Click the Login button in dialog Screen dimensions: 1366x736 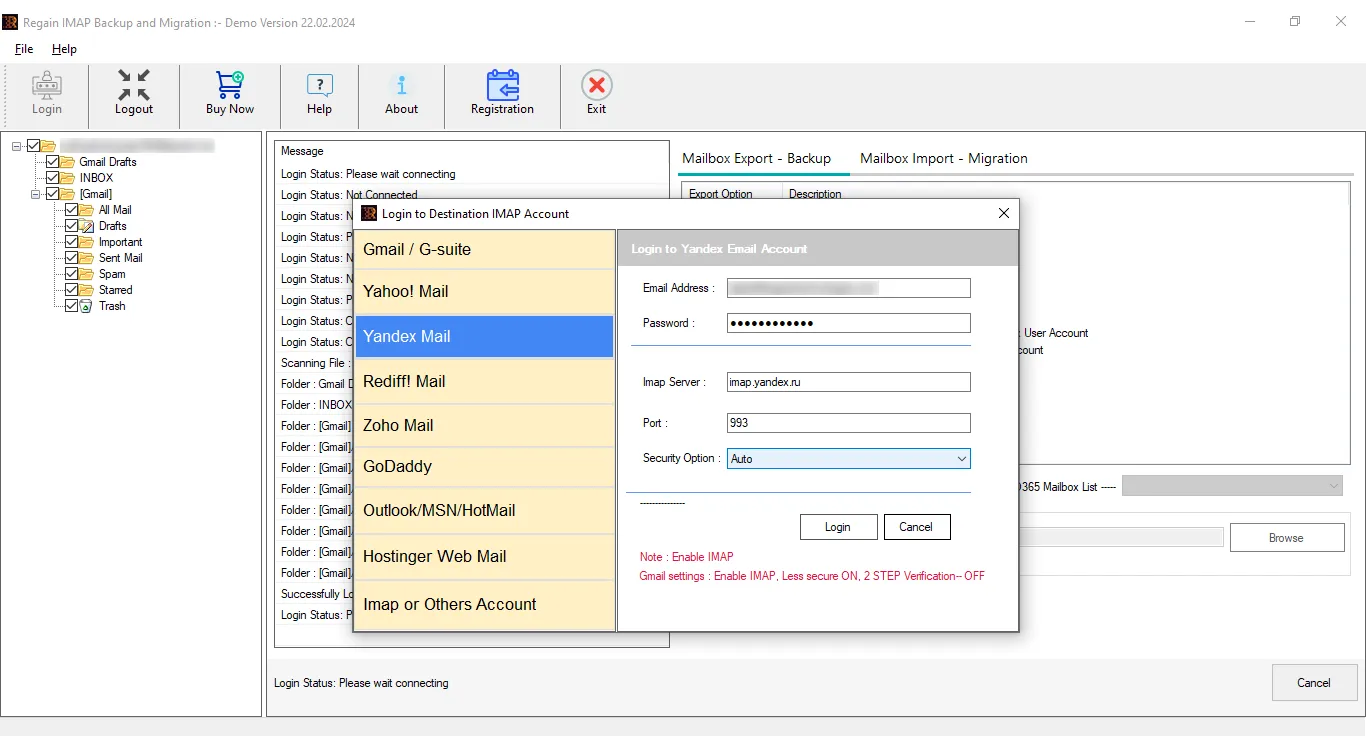coord(838,527)
